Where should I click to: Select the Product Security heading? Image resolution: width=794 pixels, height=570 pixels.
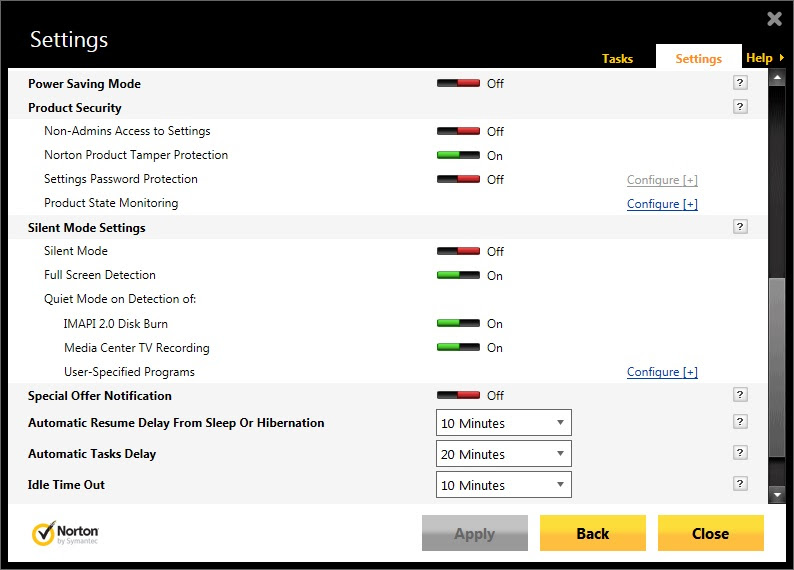(x=74, y=108)
